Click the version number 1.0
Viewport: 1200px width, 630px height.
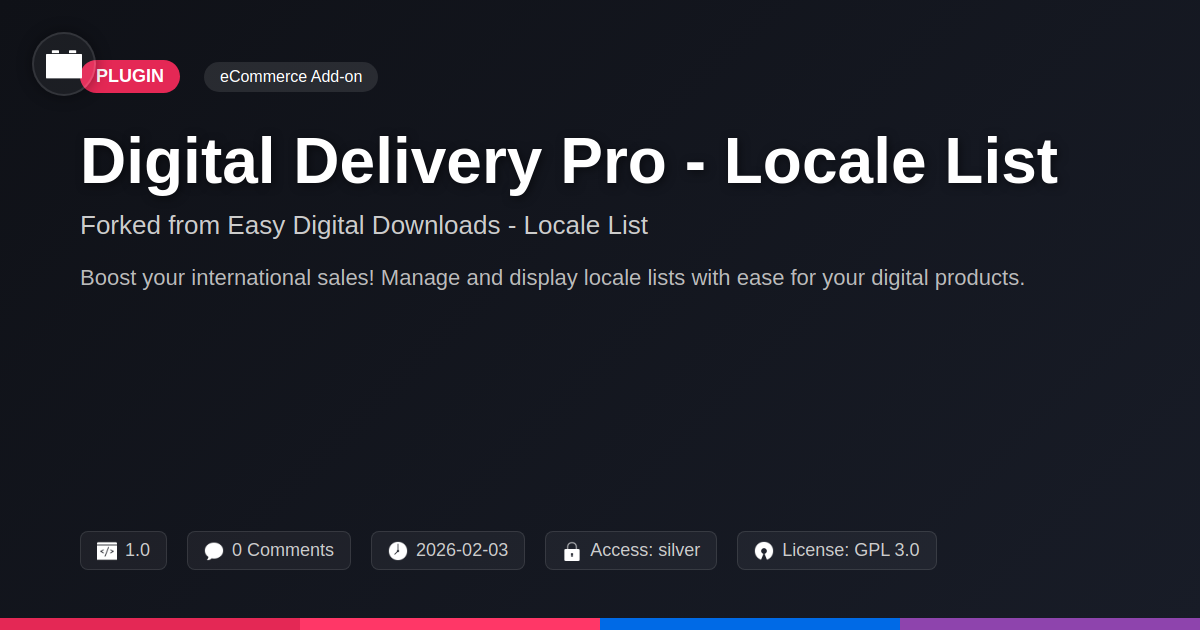point(137,550)
